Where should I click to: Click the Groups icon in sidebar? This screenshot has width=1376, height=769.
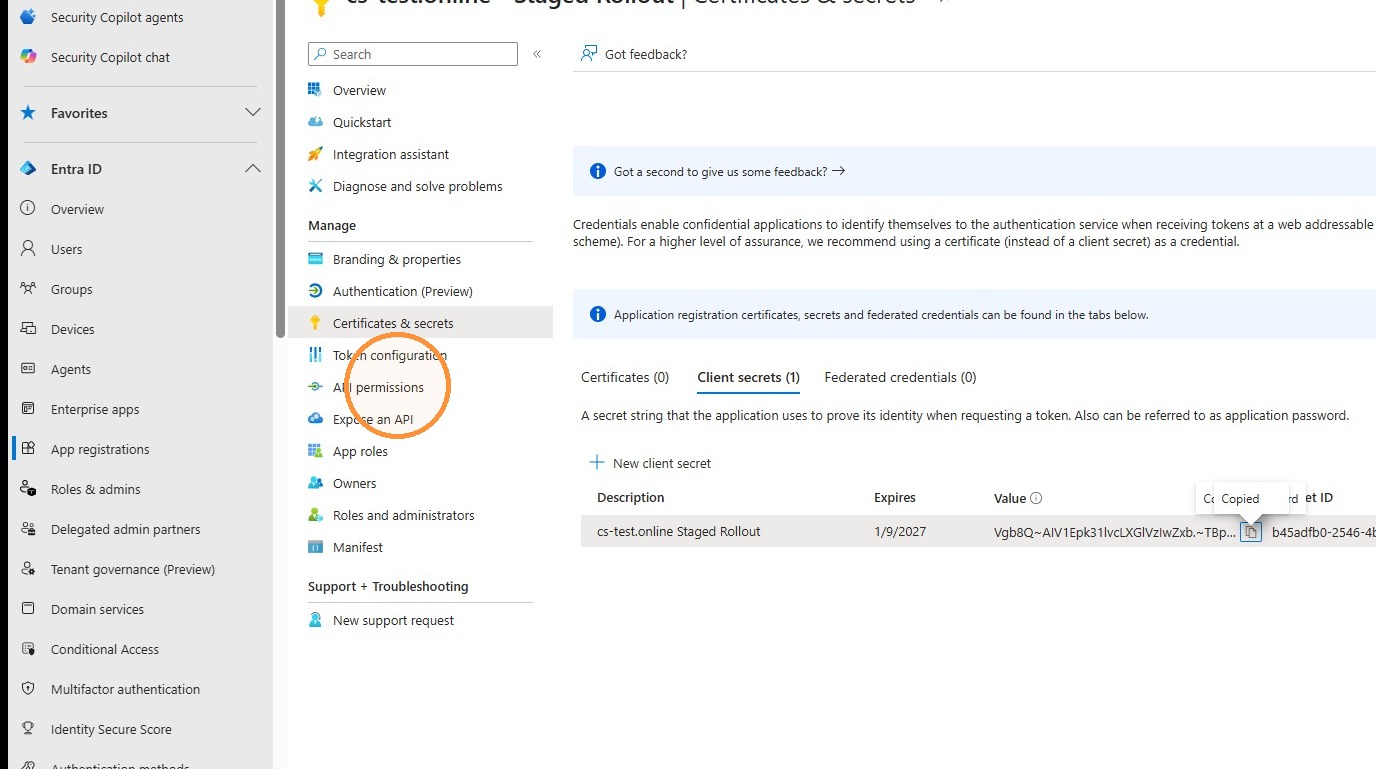pyautogui.click(x=28, y=289)
